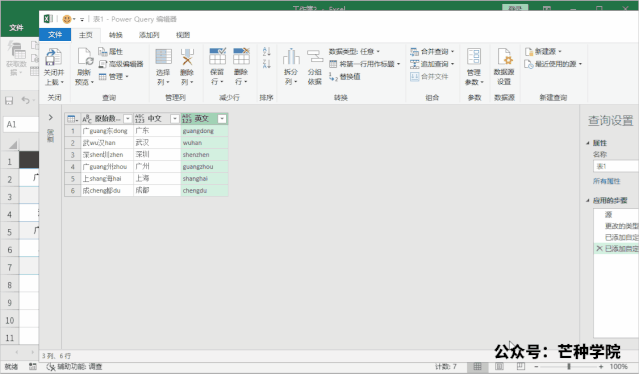Viewport: 639px width, 374px height.
Task: Click the table corner menu icon in grid
Action: click(x=72, y=119)
